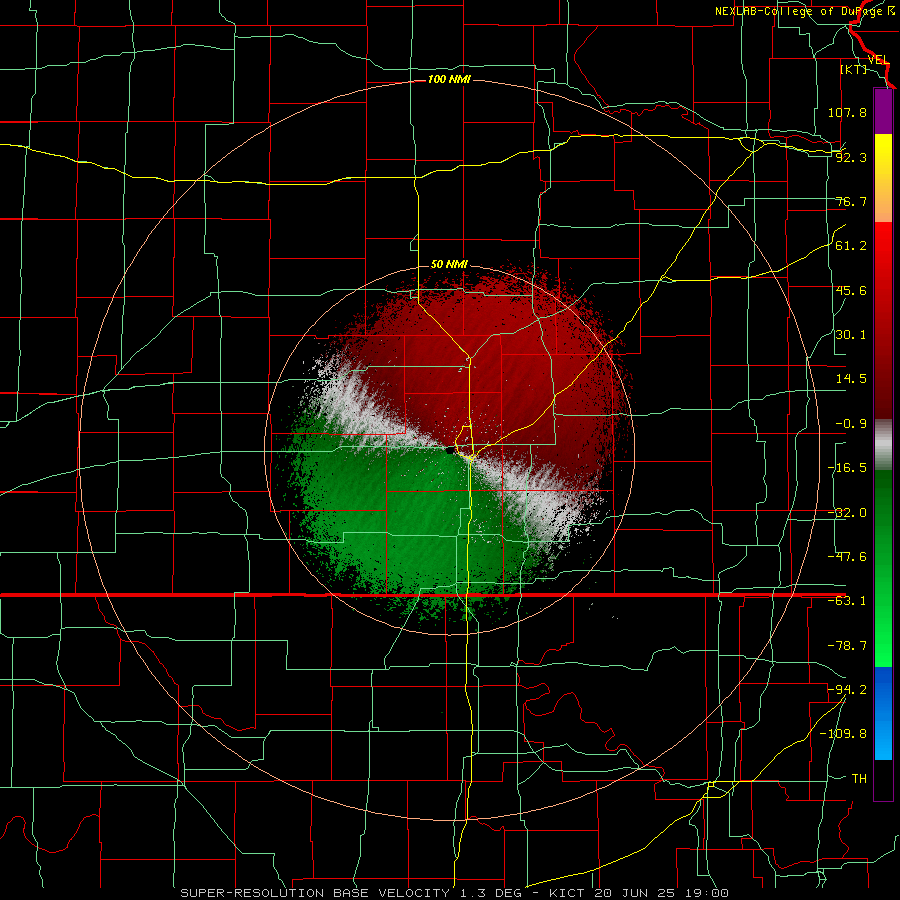This screenshot has width=900, height=900.
Task: Click the VEL legend title
Action: coord(878,60)
